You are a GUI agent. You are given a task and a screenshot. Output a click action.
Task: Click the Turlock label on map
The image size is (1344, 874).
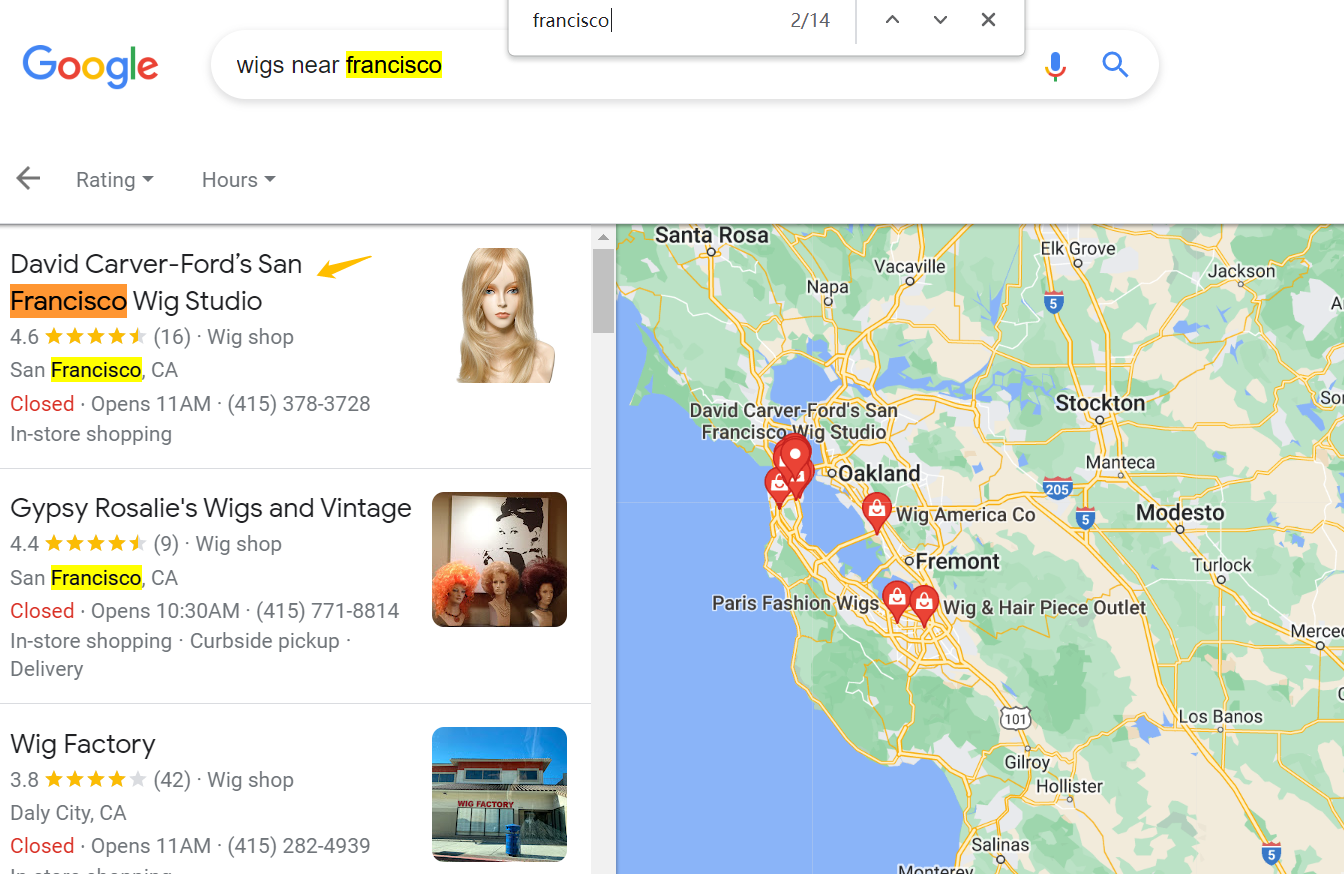[1222, 565]
